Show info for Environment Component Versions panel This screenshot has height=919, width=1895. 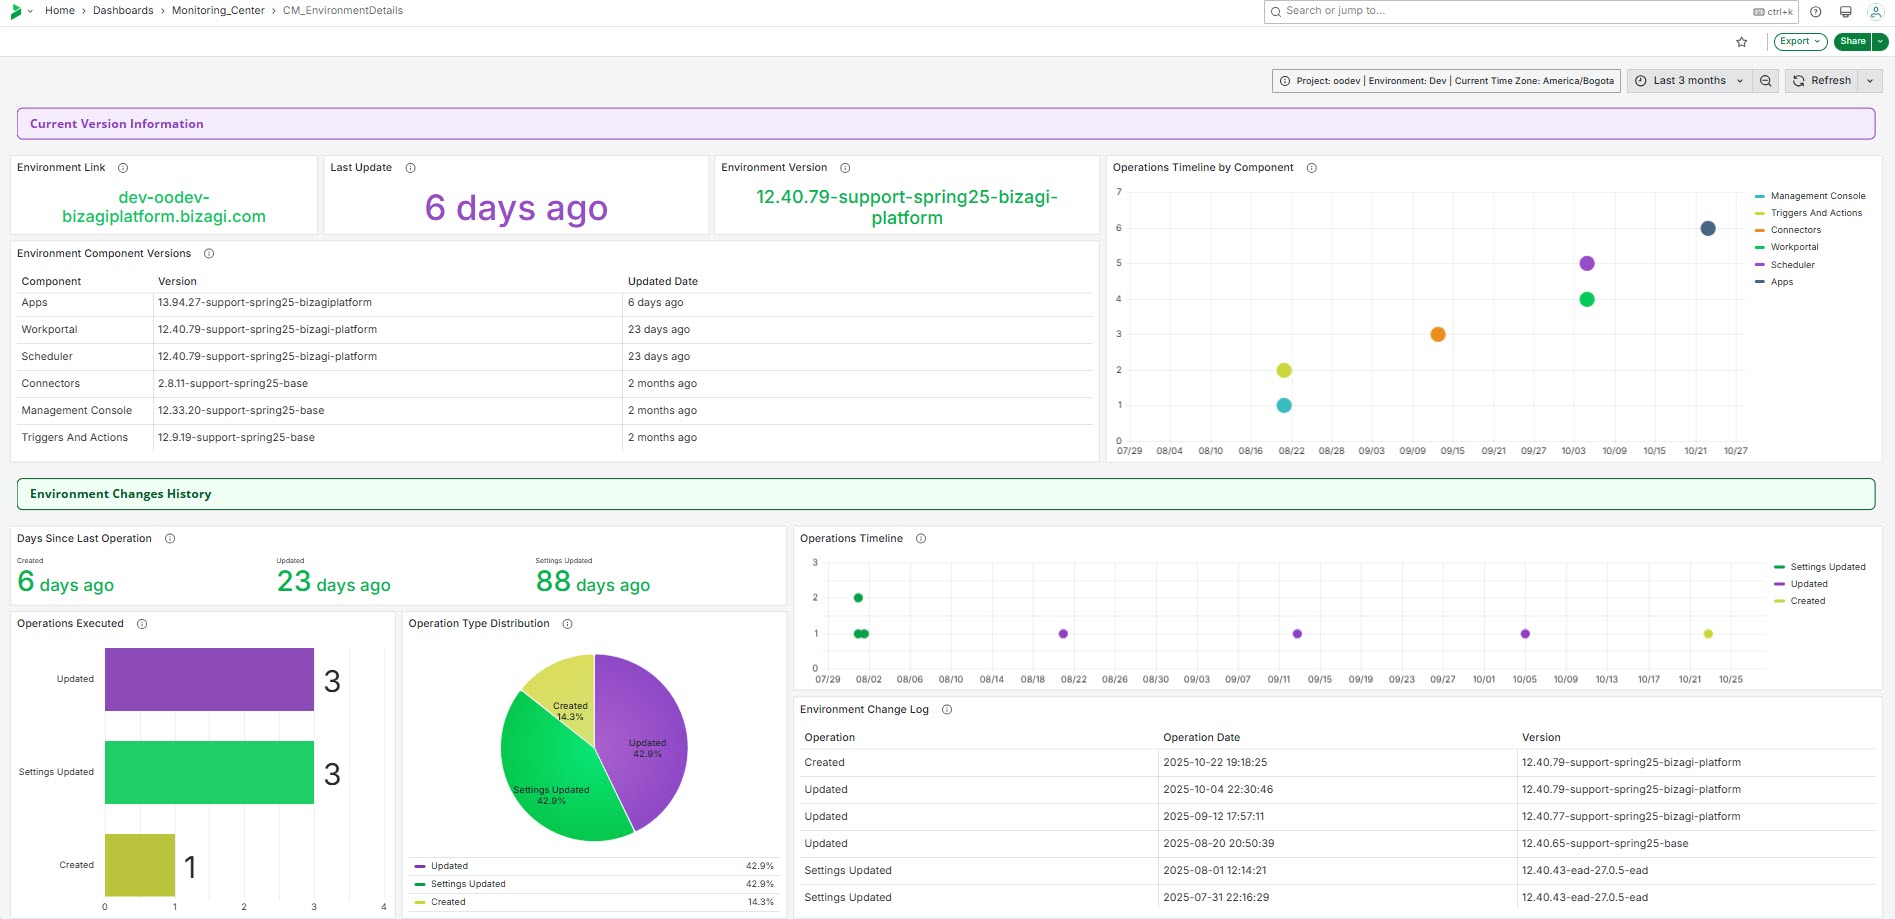point(209,254)
